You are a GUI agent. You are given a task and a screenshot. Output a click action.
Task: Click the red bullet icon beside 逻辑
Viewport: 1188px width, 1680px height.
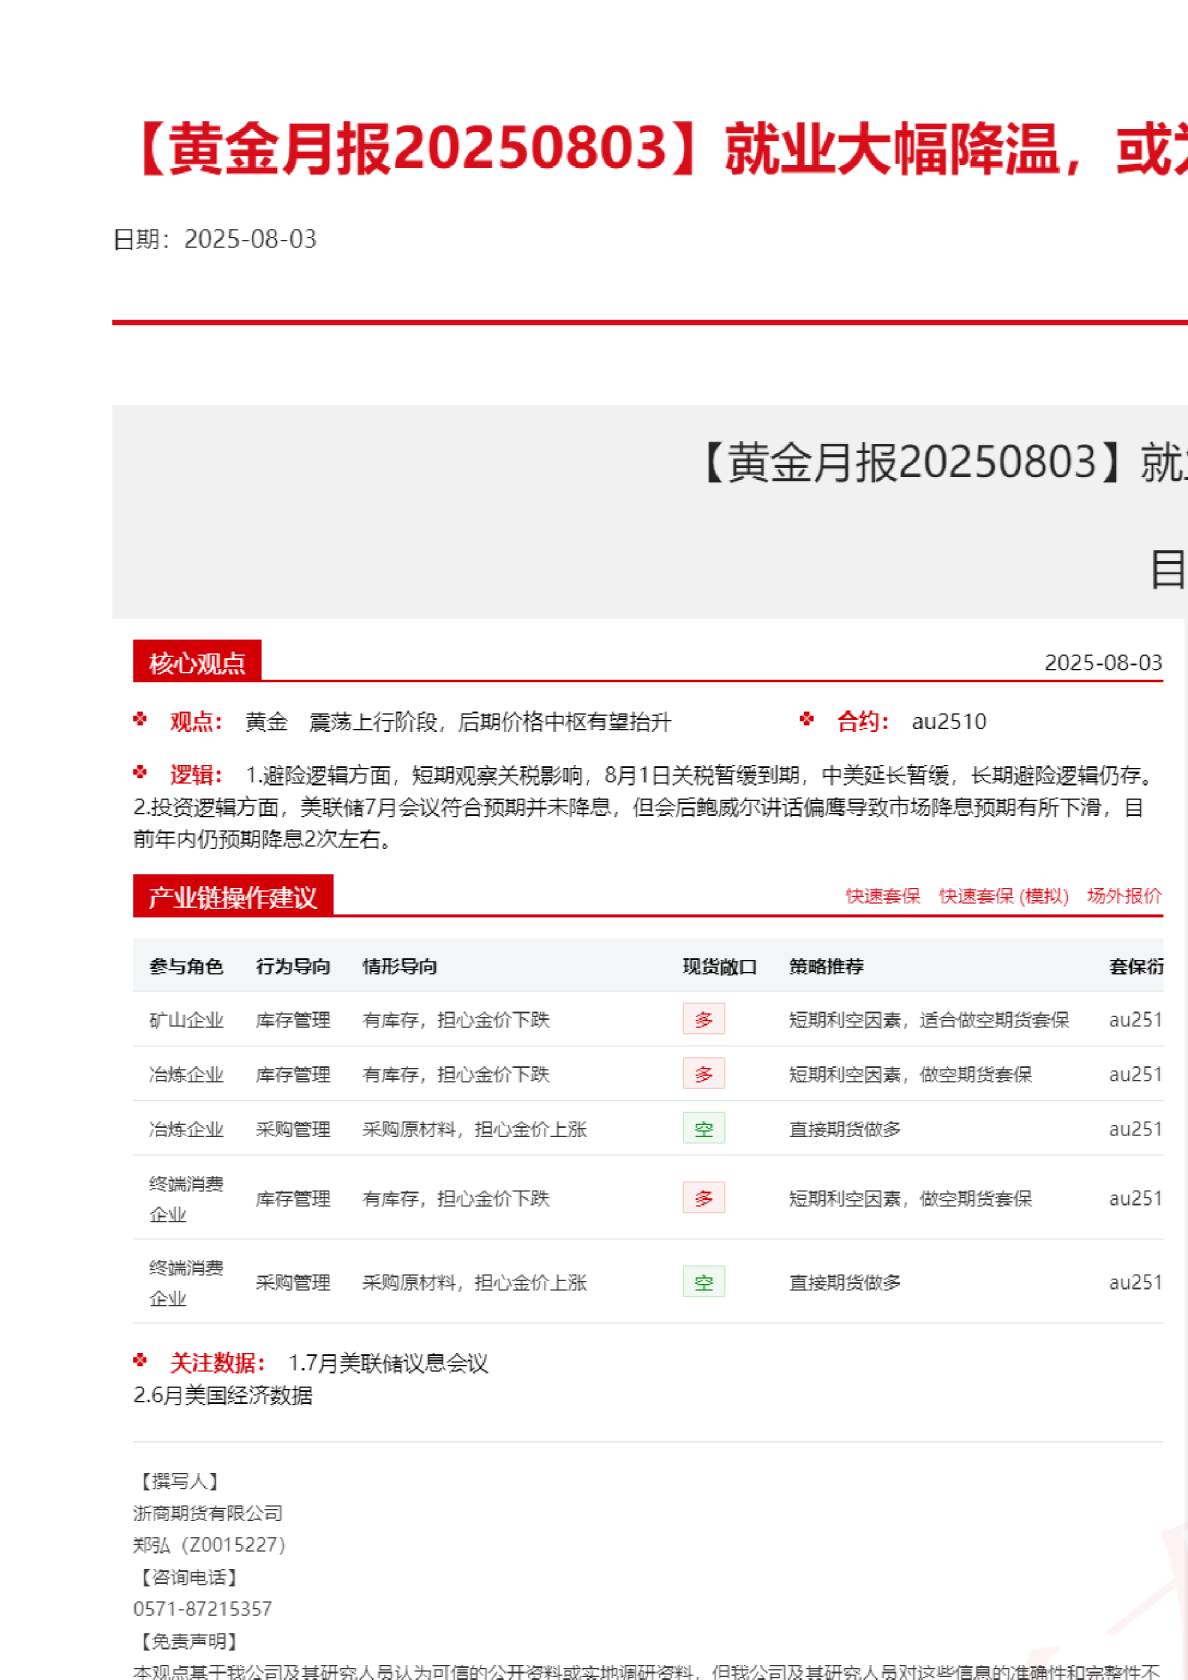coord(140,772)
